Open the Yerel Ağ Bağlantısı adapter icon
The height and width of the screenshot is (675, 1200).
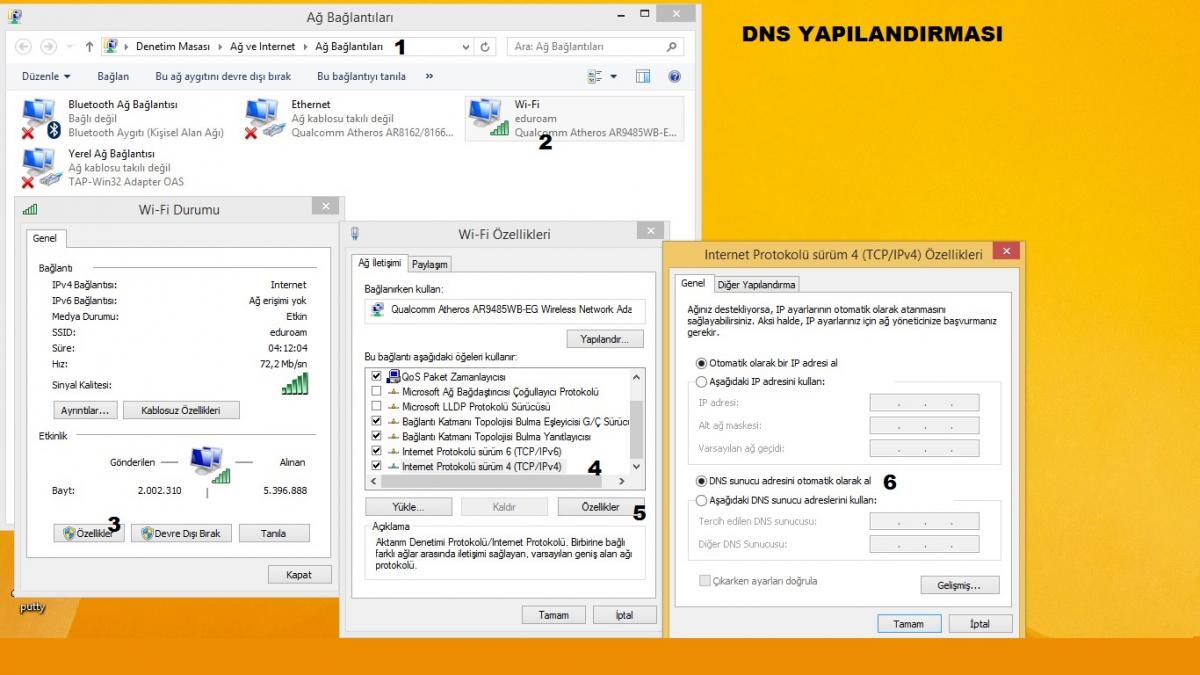click(41, 167)
